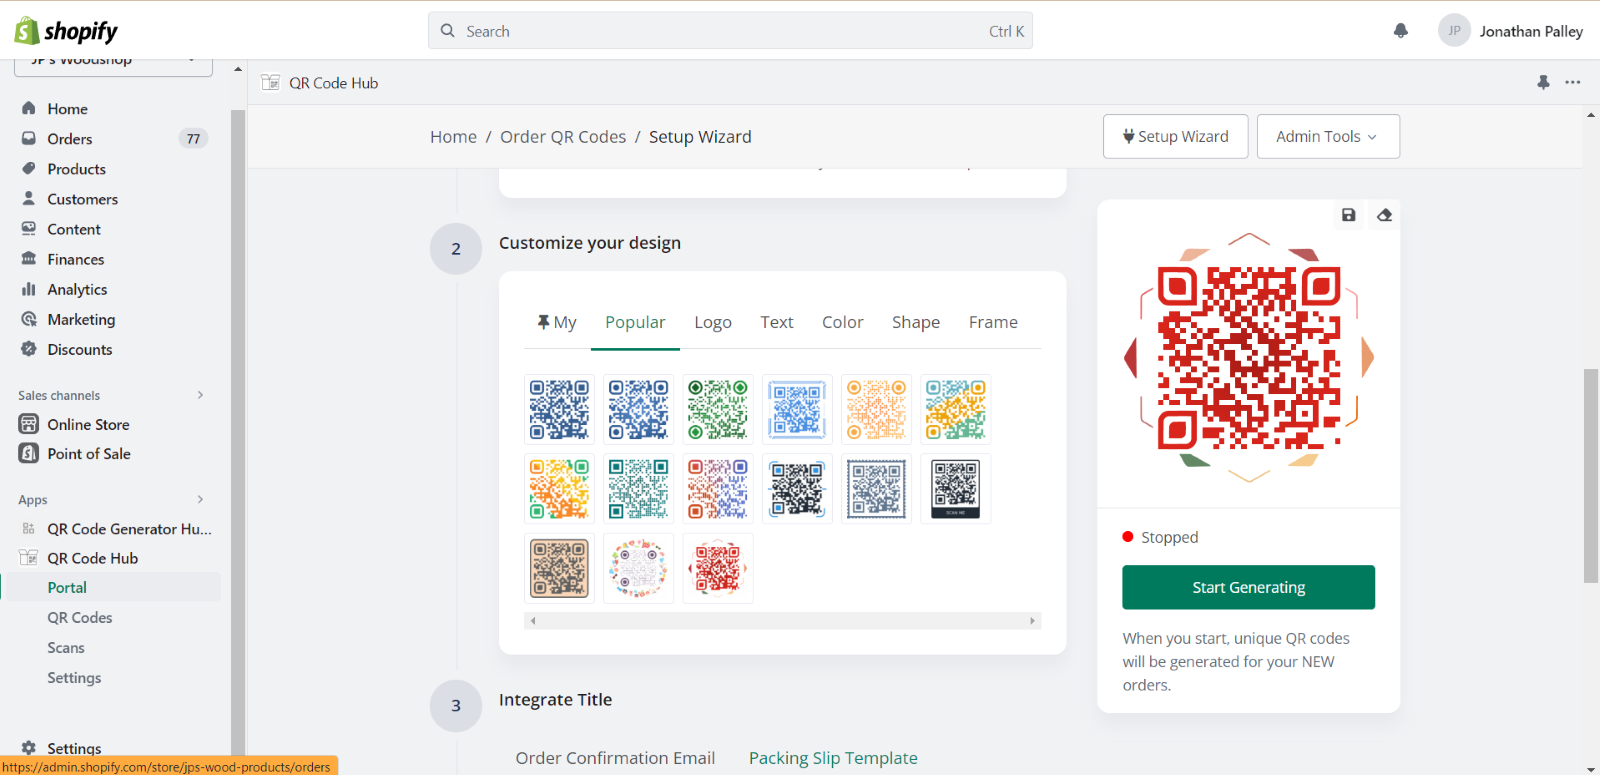Viewport: 1600px width, 775px height.
Task: Select the circular dotted QR design
Action: coord(638,568)
